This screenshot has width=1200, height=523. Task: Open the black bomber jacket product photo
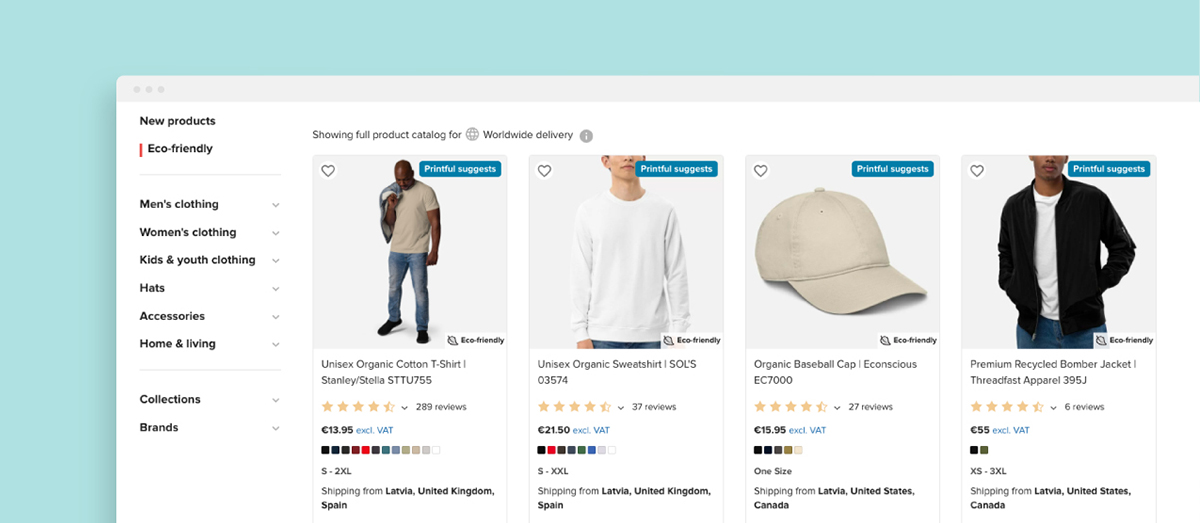pos(1059,252)
